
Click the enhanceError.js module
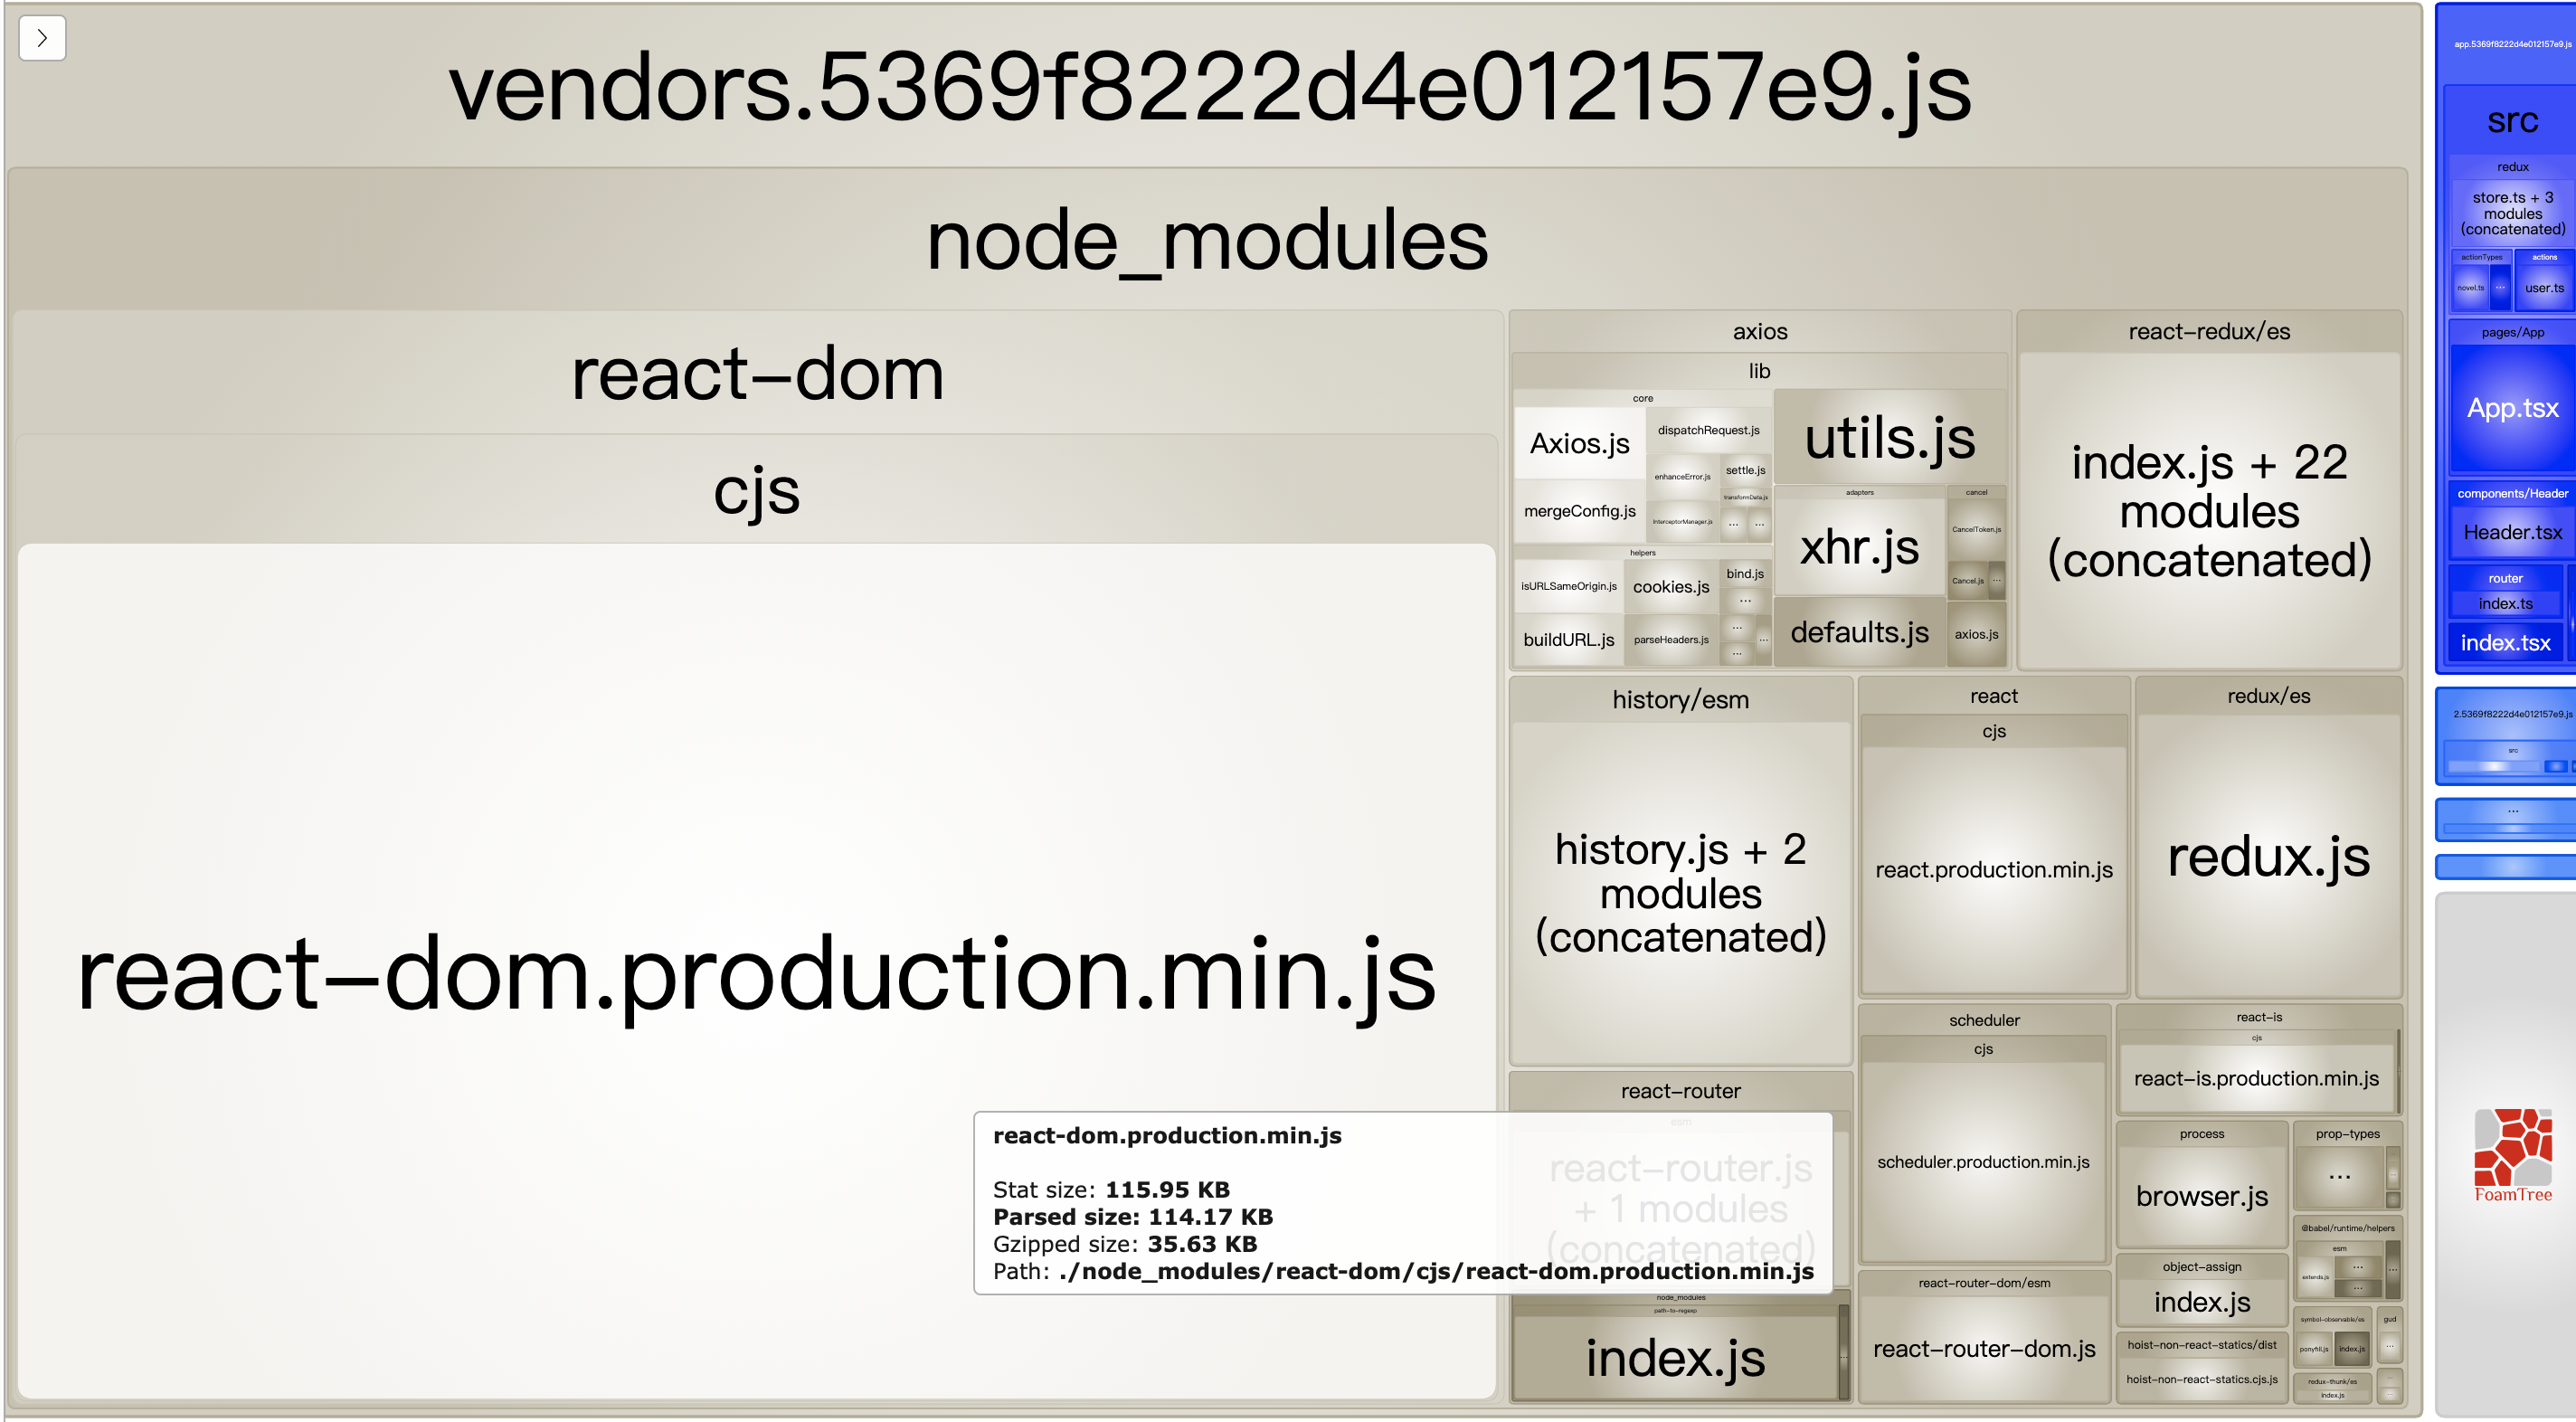point(1682,477)
